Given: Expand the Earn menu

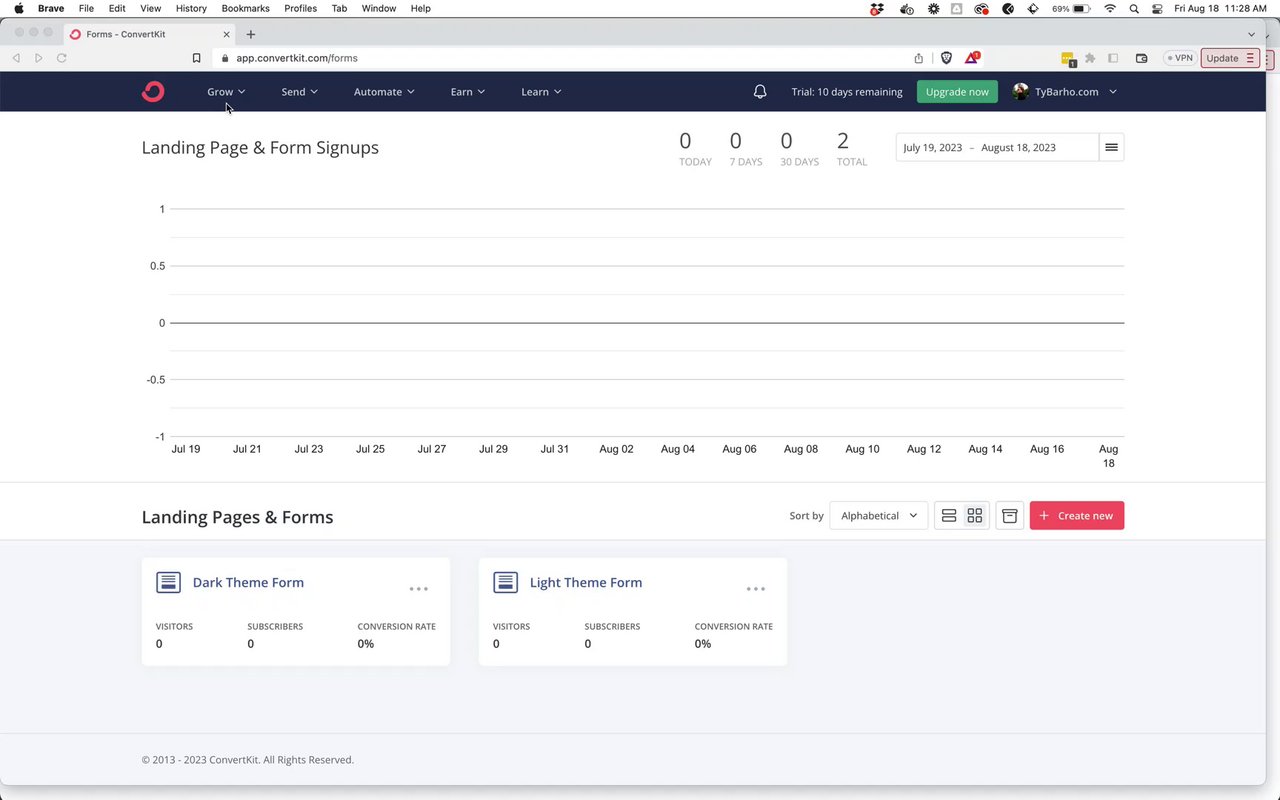Looking at the screenshot, I should 468,92.
